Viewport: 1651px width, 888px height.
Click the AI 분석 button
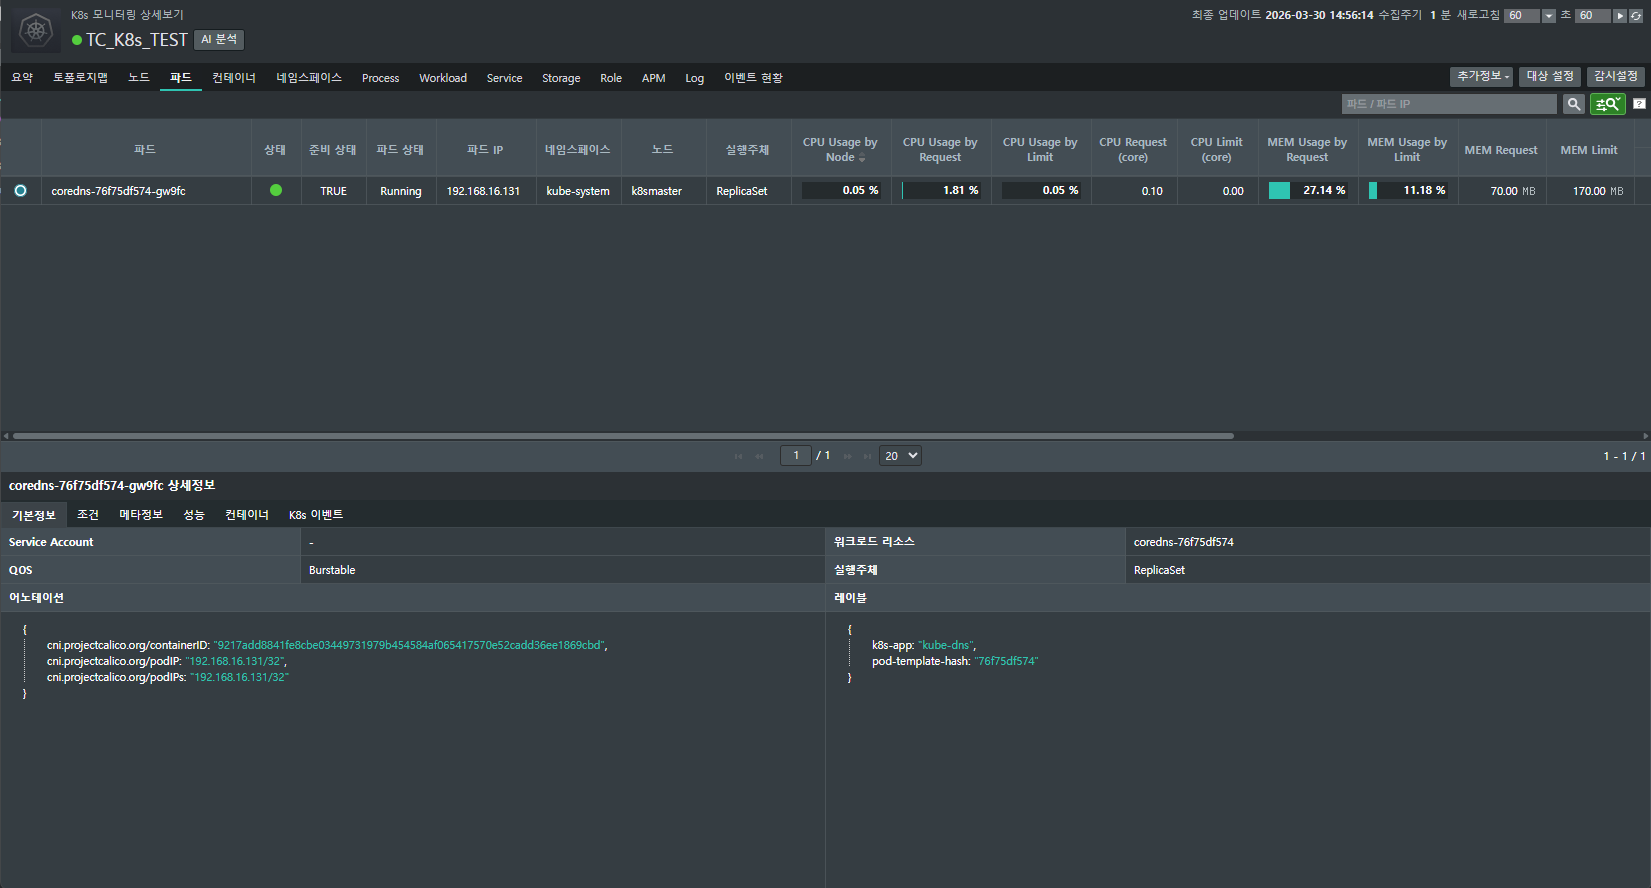[219, 40]
